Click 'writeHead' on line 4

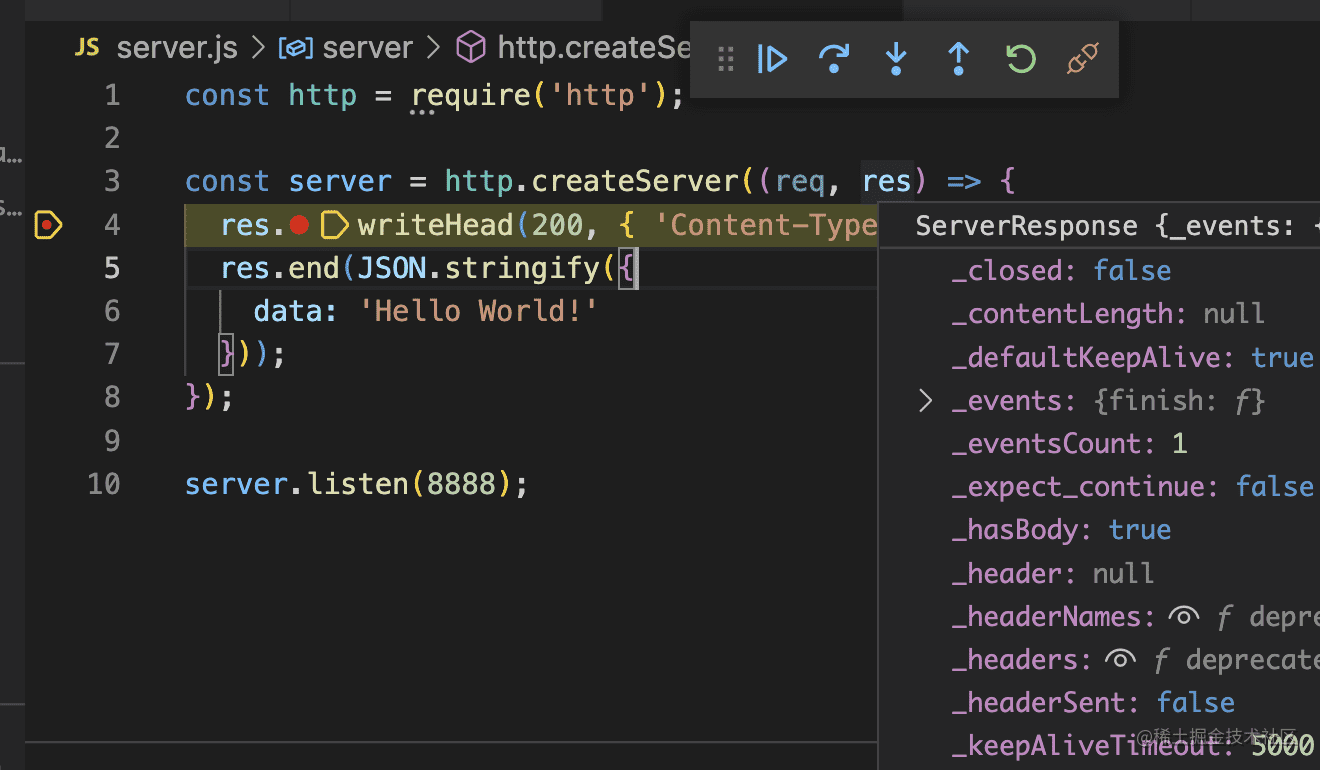point(436,225)
